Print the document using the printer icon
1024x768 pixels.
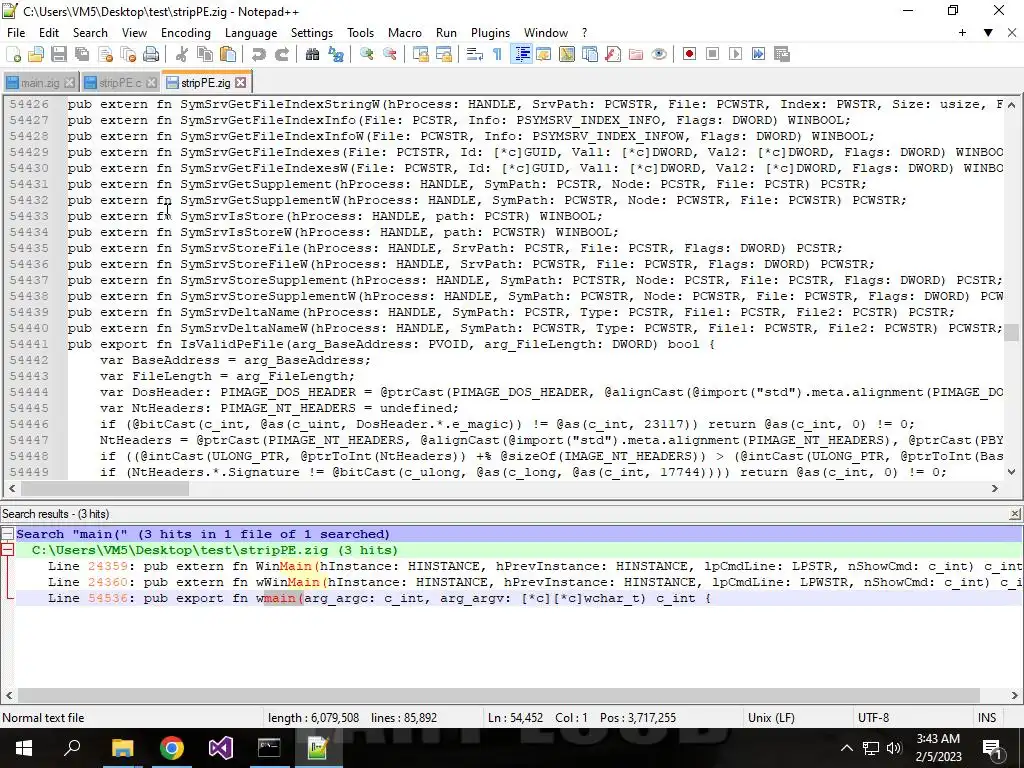[151, 54]
